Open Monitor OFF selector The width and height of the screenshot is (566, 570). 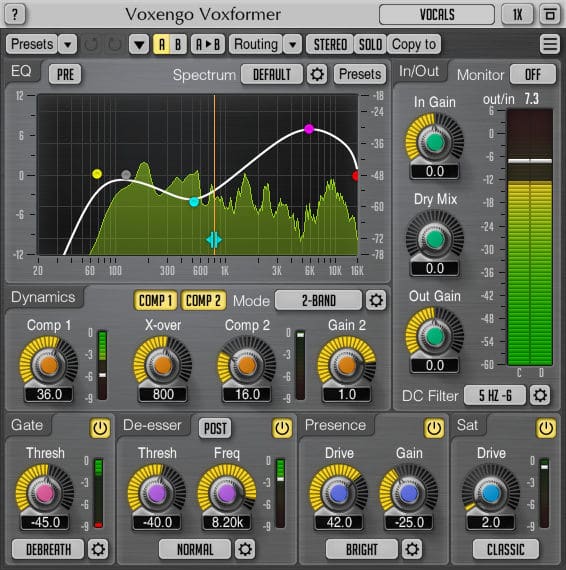click(533, 74)
